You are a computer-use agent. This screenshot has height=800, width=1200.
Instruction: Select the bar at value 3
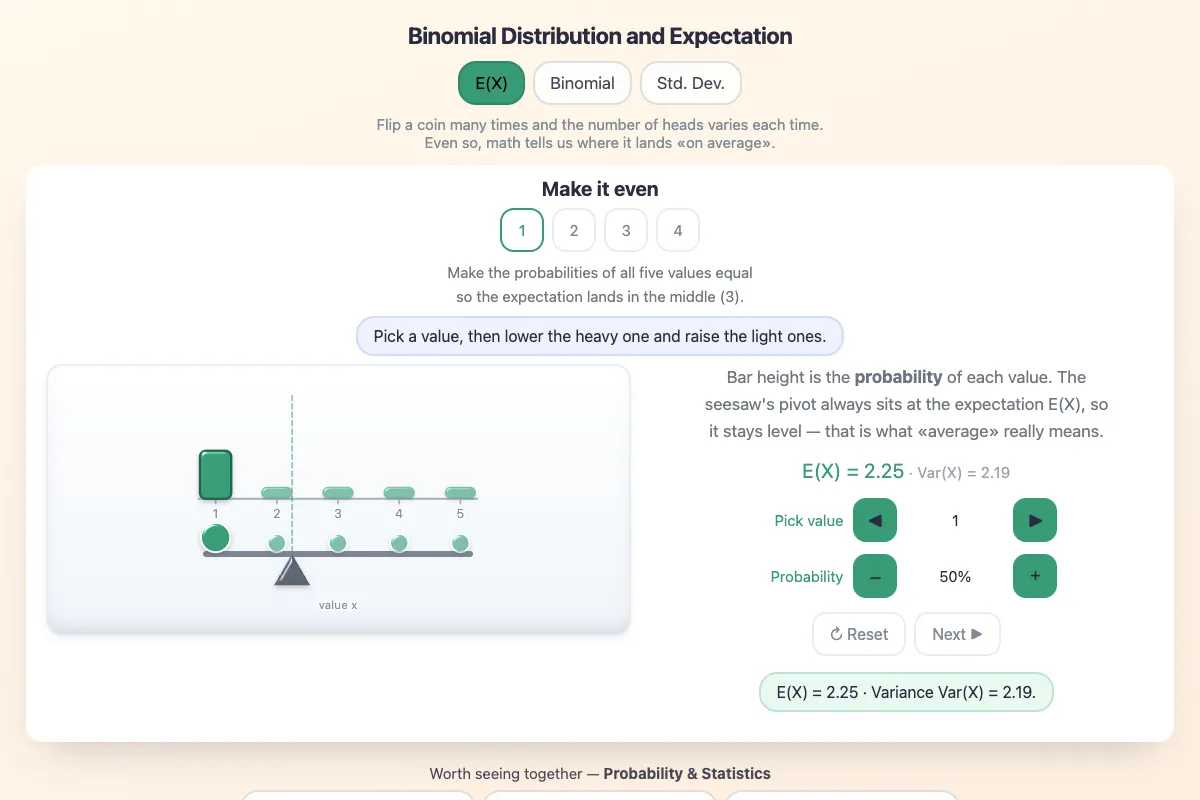pyautogui.click(x=338, y=492)
